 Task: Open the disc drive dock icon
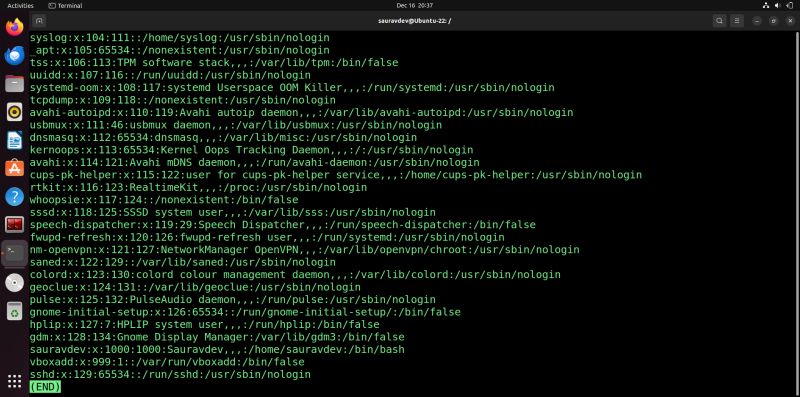[14, 282]
